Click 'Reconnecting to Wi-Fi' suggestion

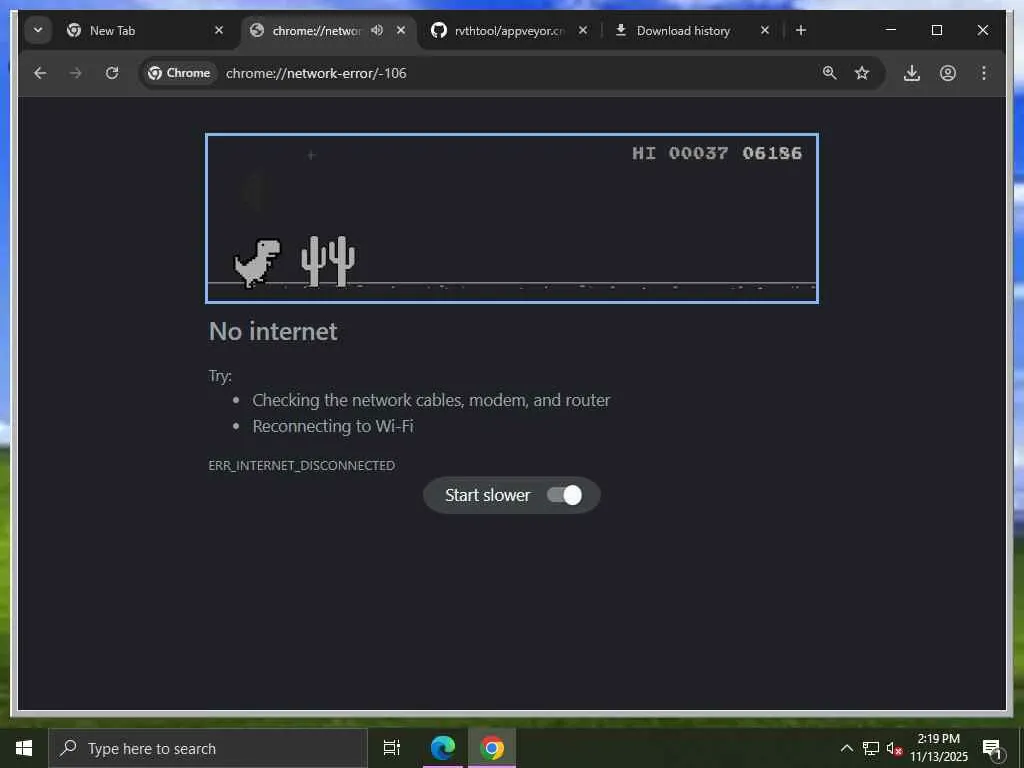[333, 426]
